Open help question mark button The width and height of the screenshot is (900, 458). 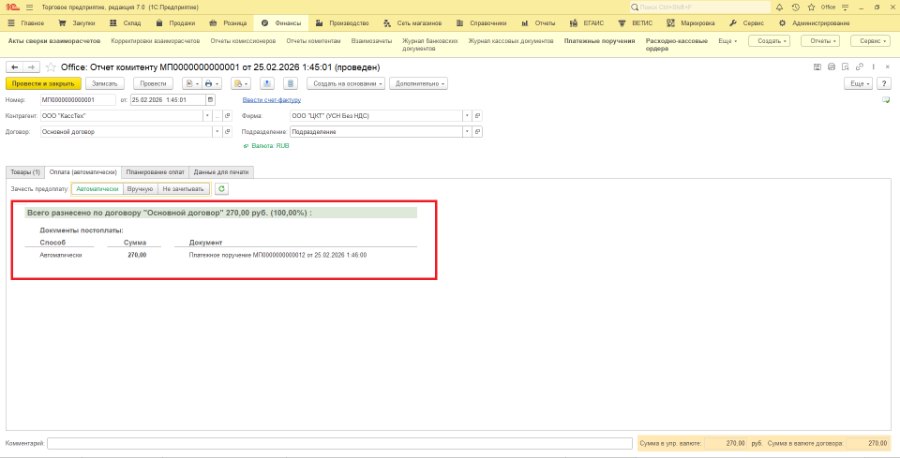click(885, 84)
